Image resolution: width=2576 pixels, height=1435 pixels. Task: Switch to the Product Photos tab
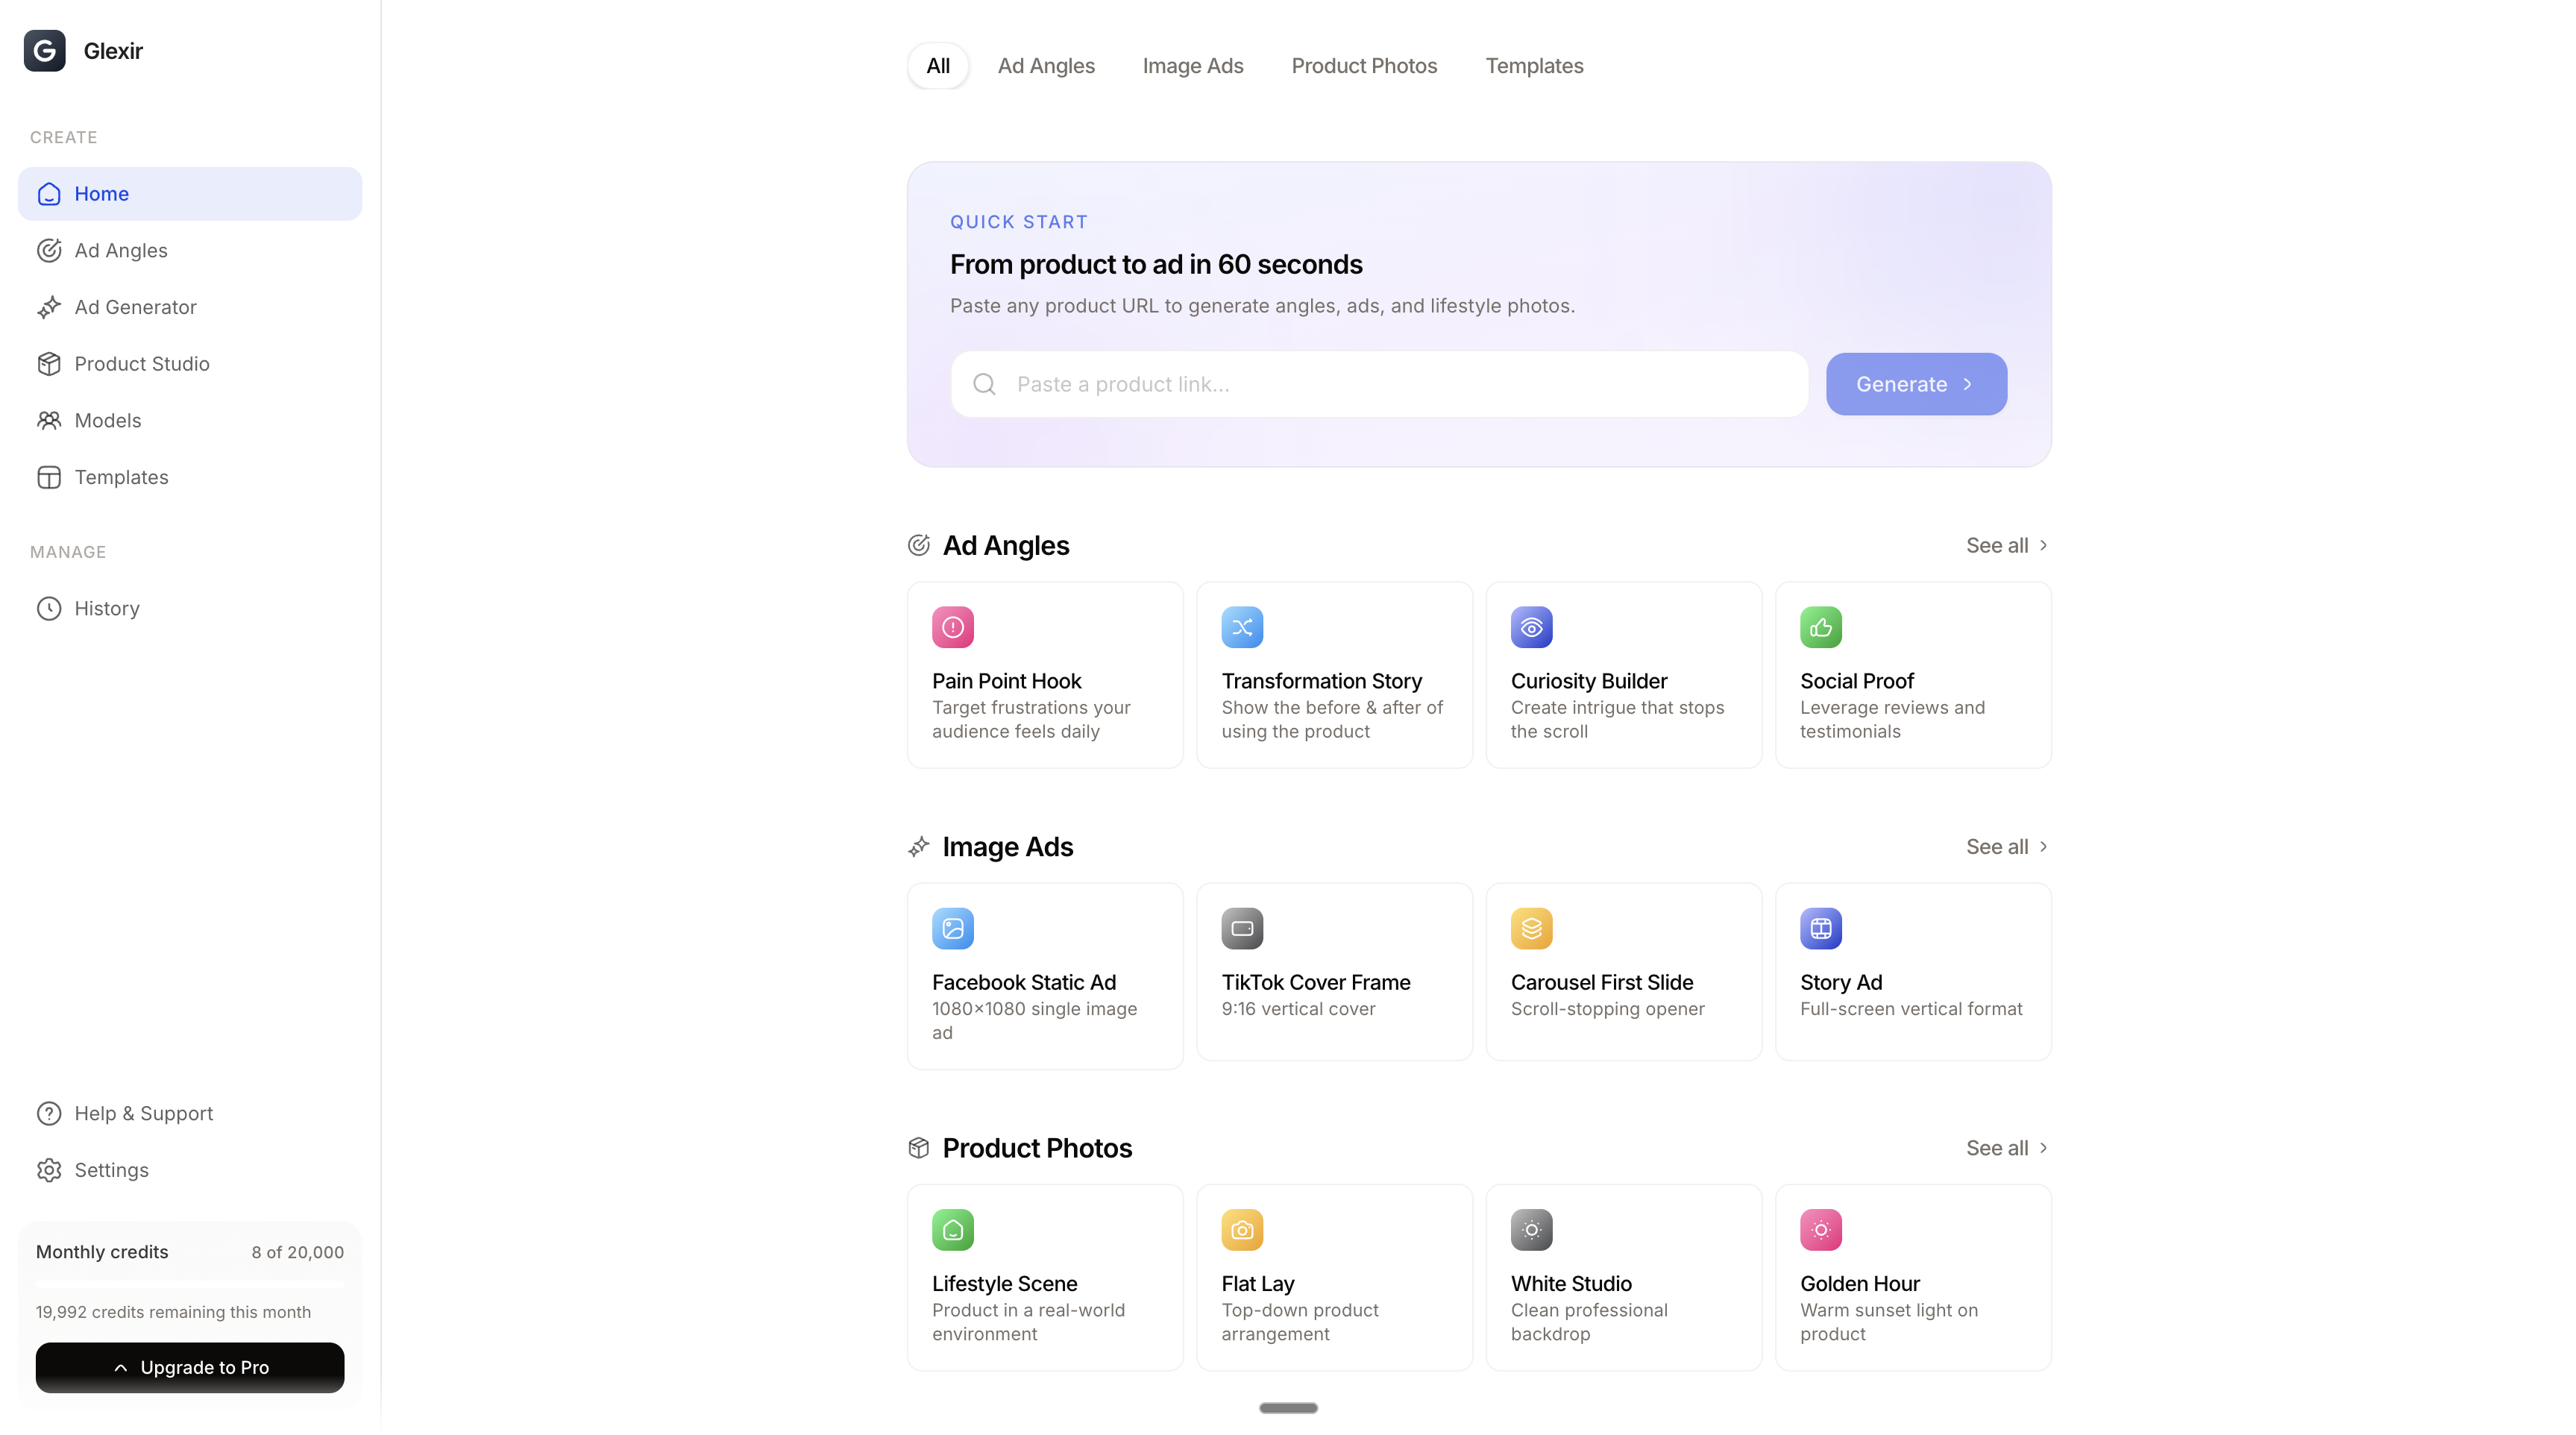click(x=1363, y=66)
